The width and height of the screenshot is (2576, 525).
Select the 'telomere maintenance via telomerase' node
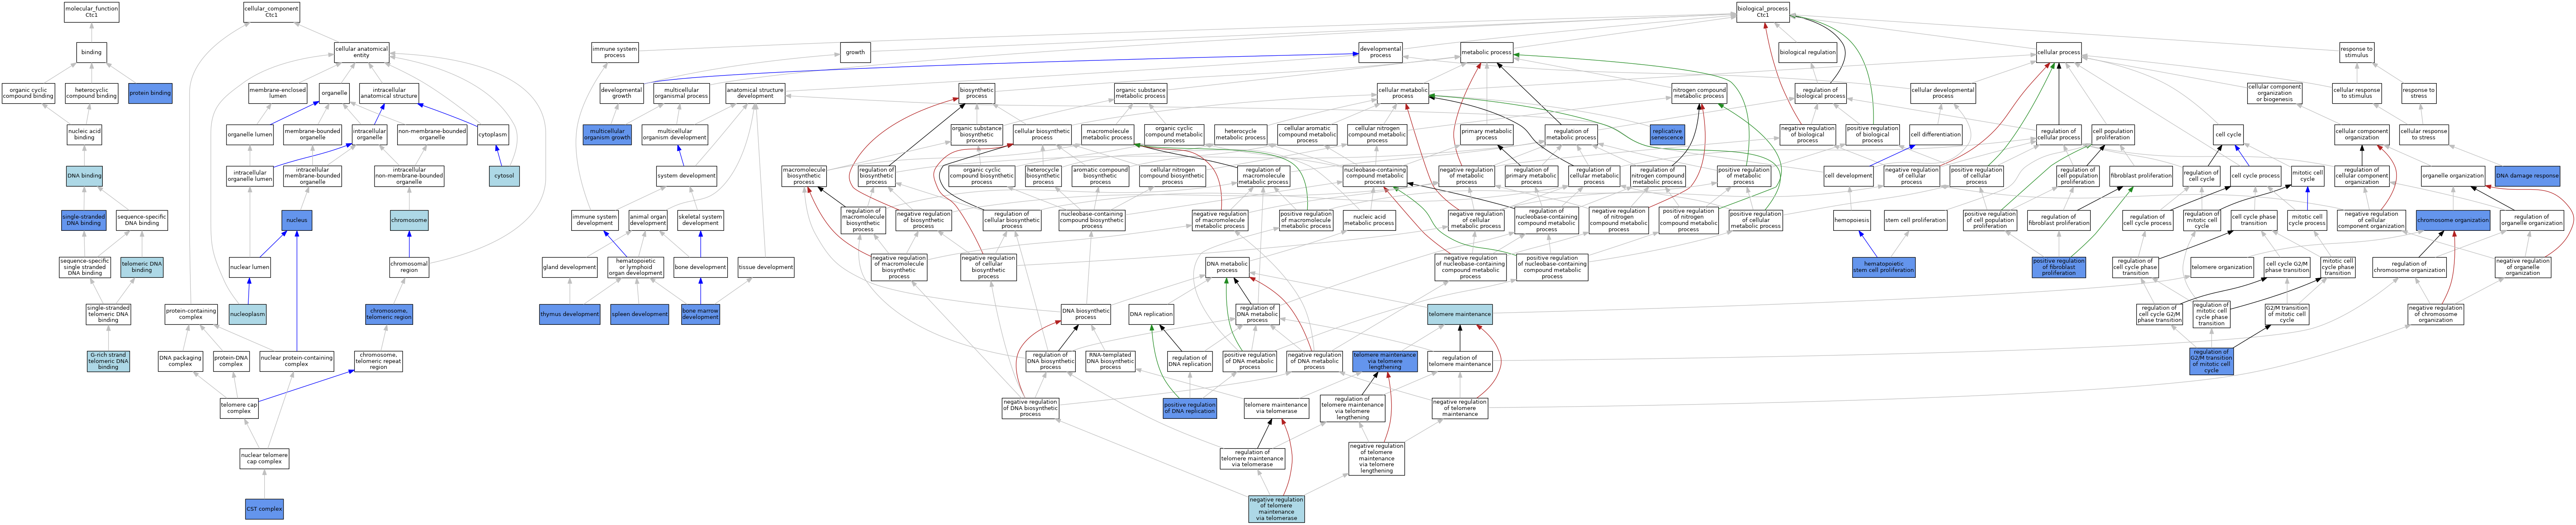tap(1276, 408)
